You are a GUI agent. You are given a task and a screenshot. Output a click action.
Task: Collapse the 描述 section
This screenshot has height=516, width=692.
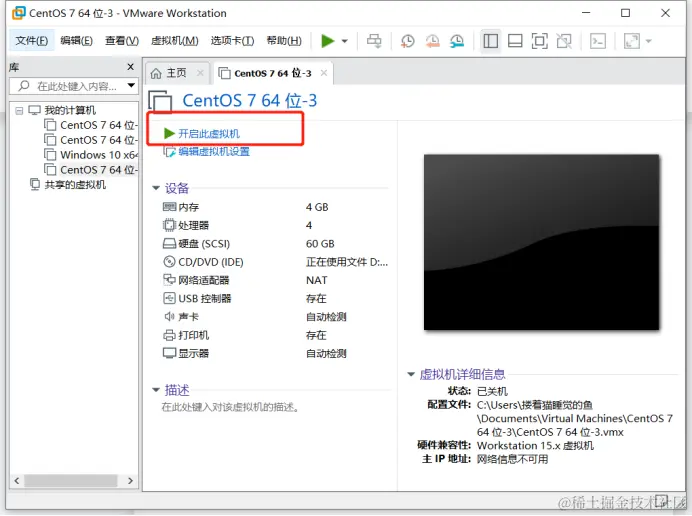tap(155, 390)
